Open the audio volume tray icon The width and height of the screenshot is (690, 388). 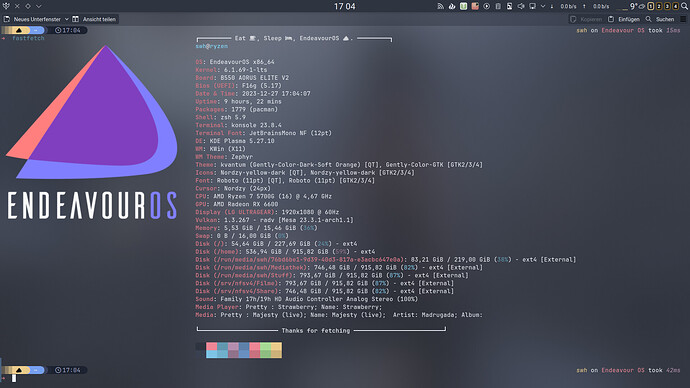point(521,6)
